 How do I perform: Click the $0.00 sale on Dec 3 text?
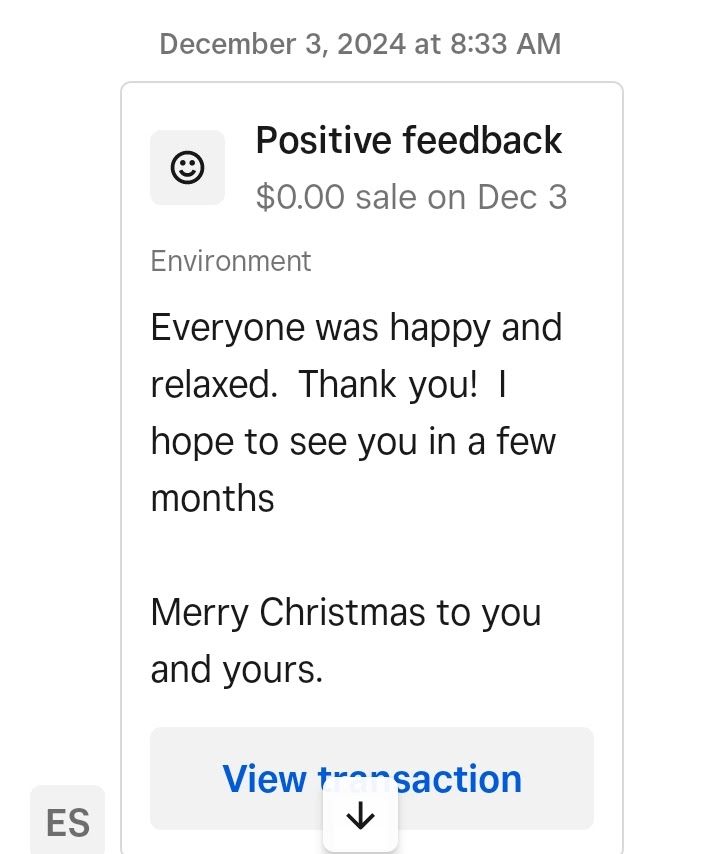412,197
